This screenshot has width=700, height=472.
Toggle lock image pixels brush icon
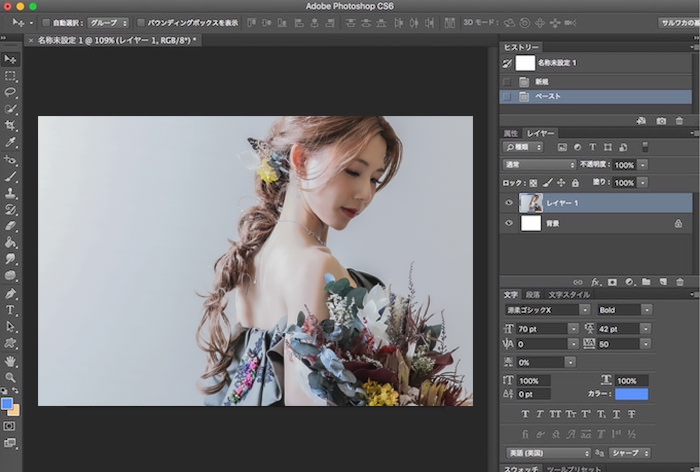click(548, 183)
